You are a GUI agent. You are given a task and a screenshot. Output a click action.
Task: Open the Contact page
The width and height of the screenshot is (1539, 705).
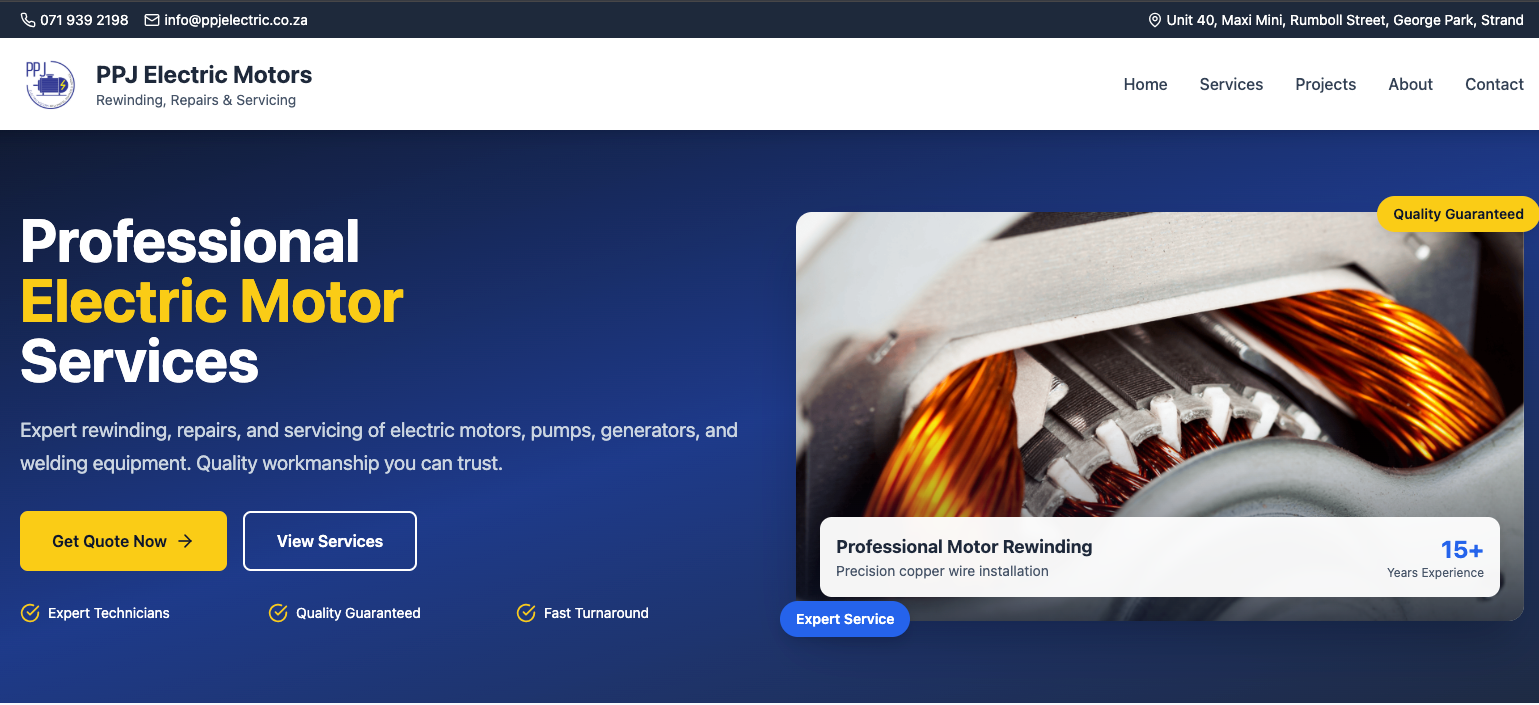point(1494,84)
